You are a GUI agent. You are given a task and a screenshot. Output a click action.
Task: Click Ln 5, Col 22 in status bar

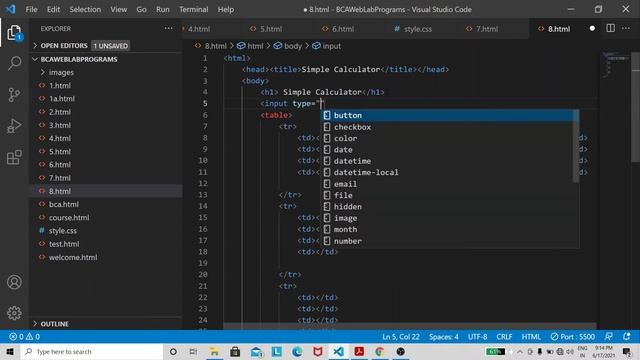[401, 337]
